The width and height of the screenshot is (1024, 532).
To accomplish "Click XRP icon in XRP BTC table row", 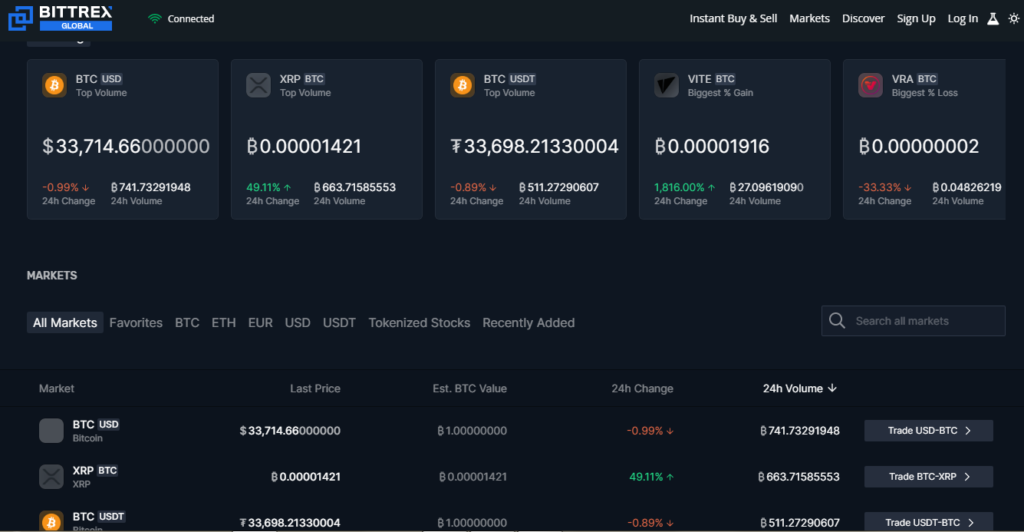I will pos(51,477).
